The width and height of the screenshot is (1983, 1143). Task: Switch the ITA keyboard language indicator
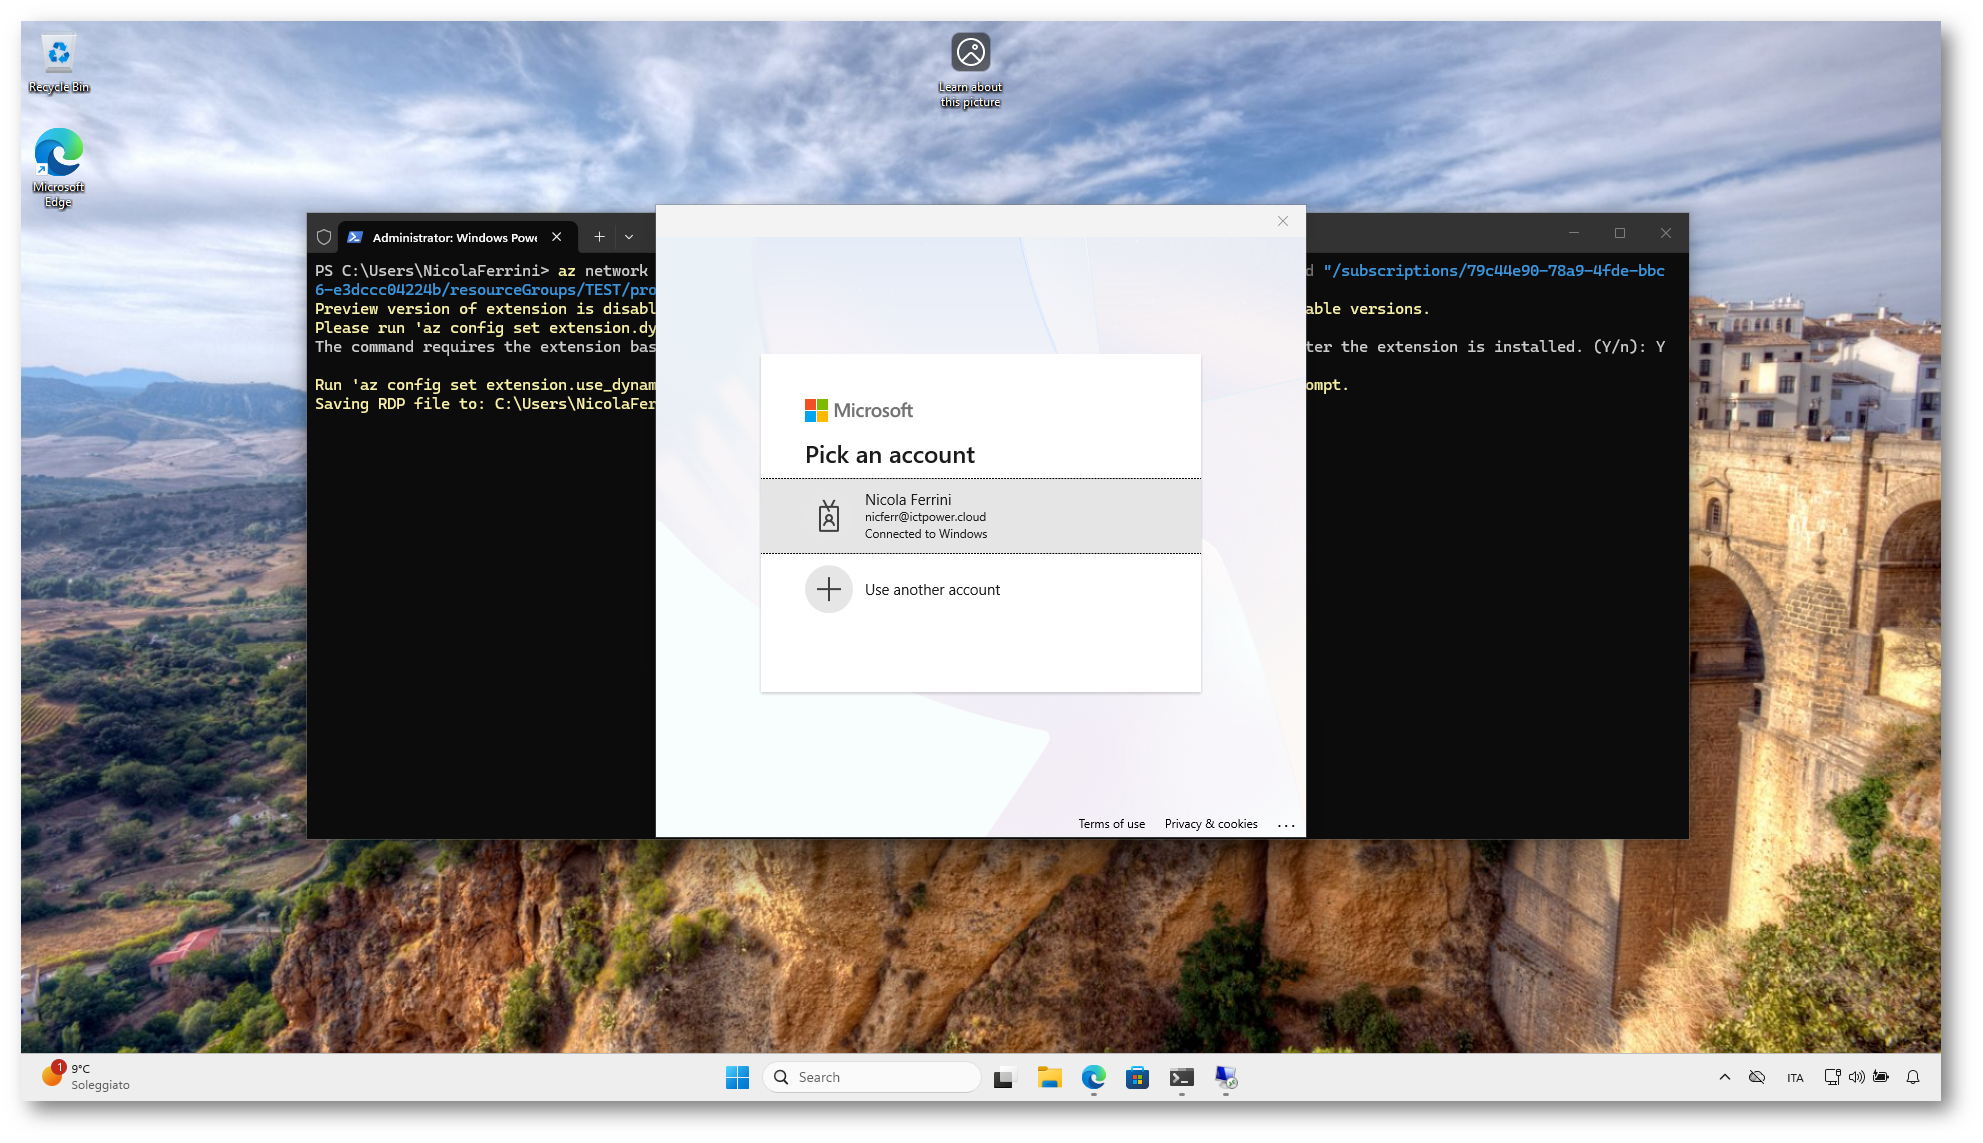[1795, 1077]
